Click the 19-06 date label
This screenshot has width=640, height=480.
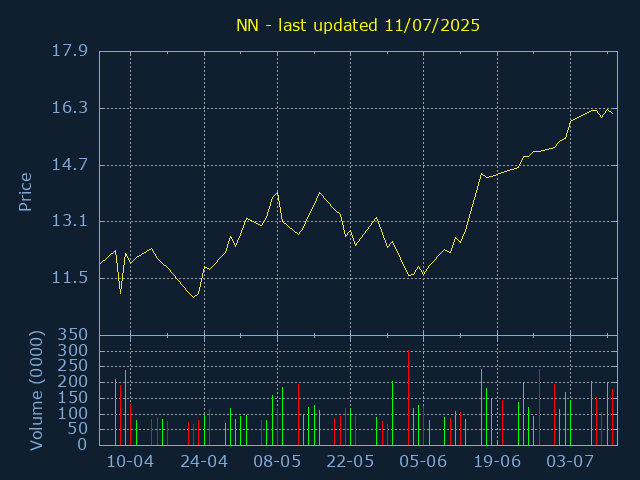[x=497, y=462]
